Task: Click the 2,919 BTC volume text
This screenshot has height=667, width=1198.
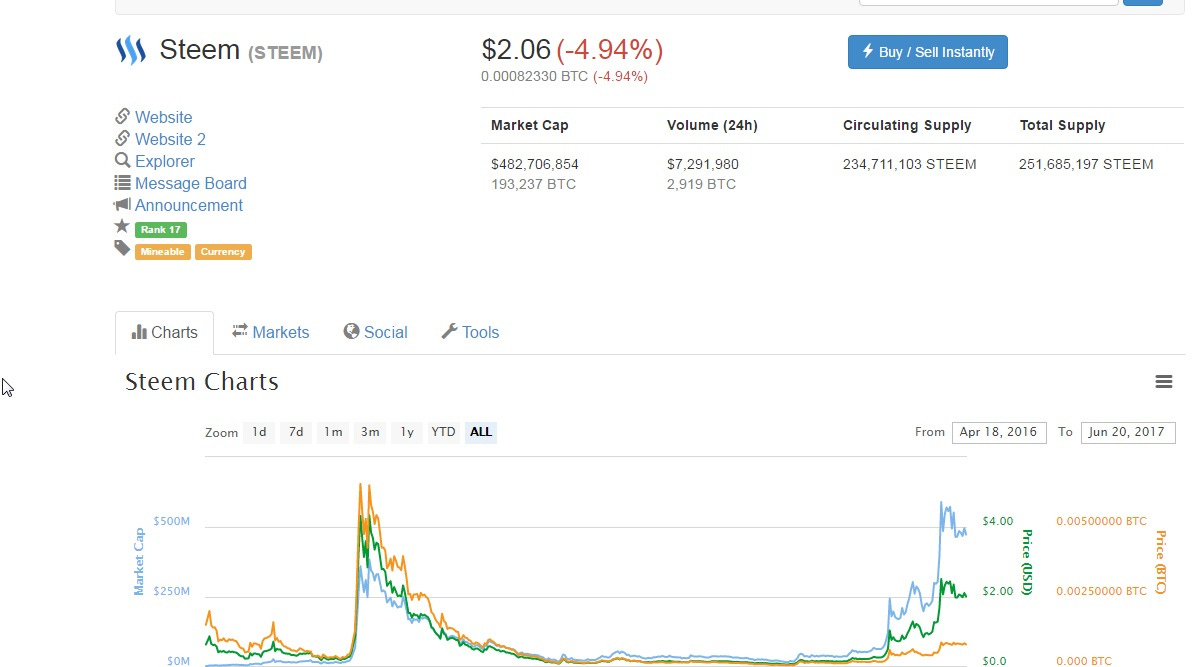Action: click(701, 184)
